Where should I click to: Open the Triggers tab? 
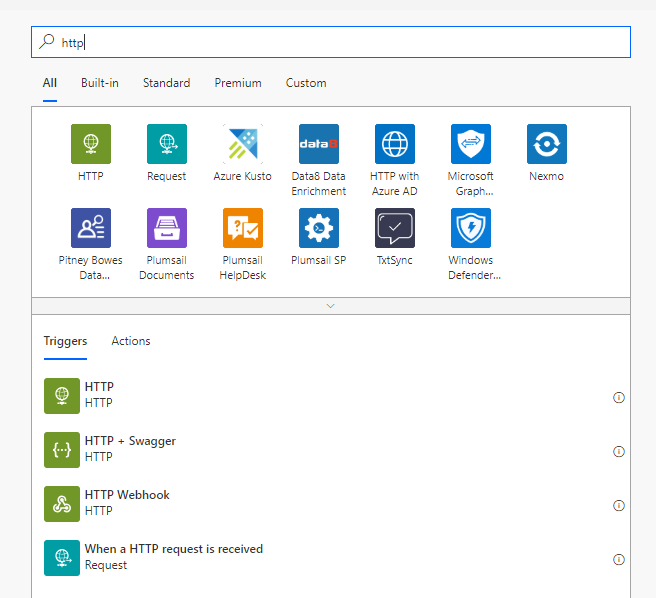tap(65, 341)
